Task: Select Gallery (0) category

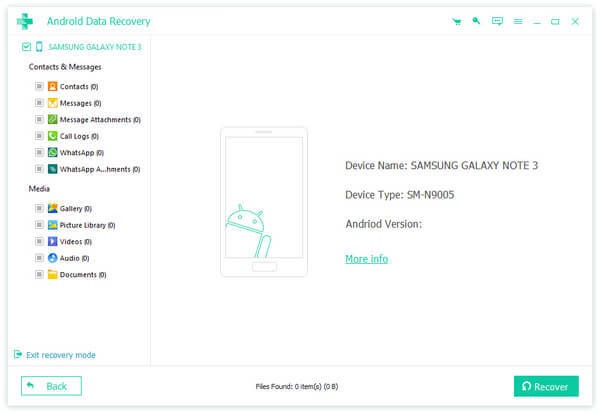Action: tap(76, 209)
